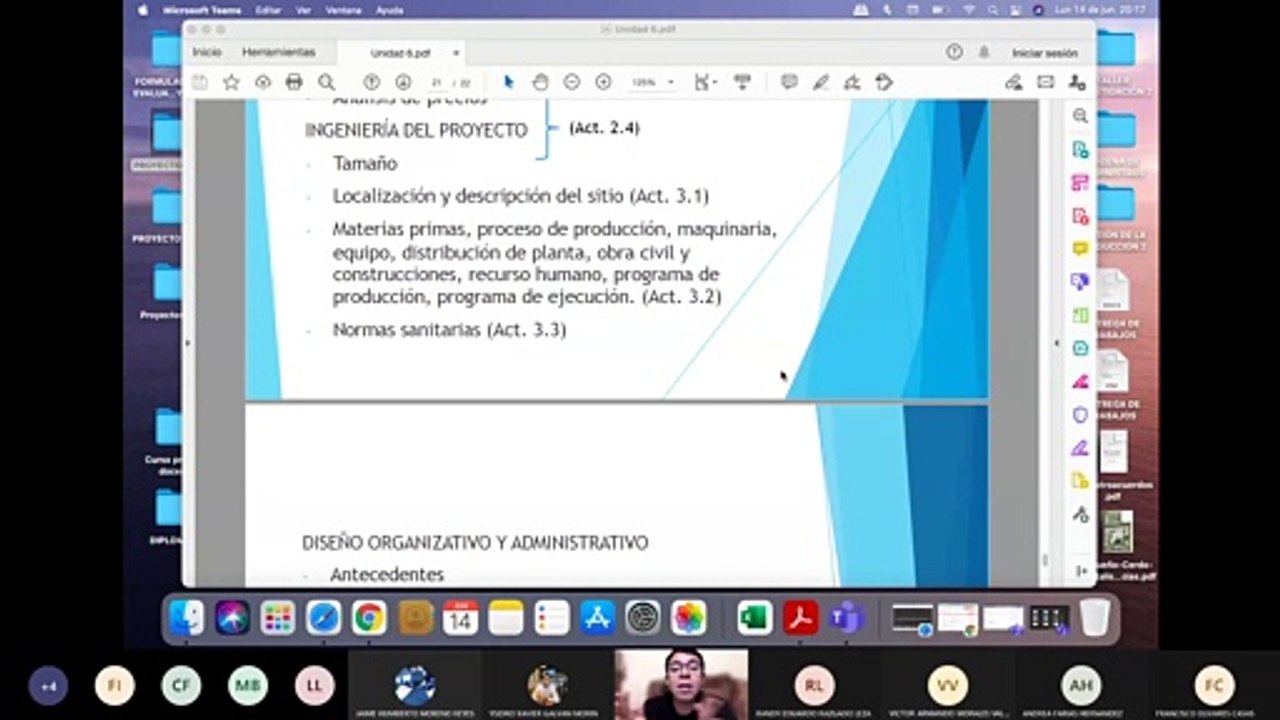
Task: Close the Unidad 6.pdf tab
Action: pos(456,53)
